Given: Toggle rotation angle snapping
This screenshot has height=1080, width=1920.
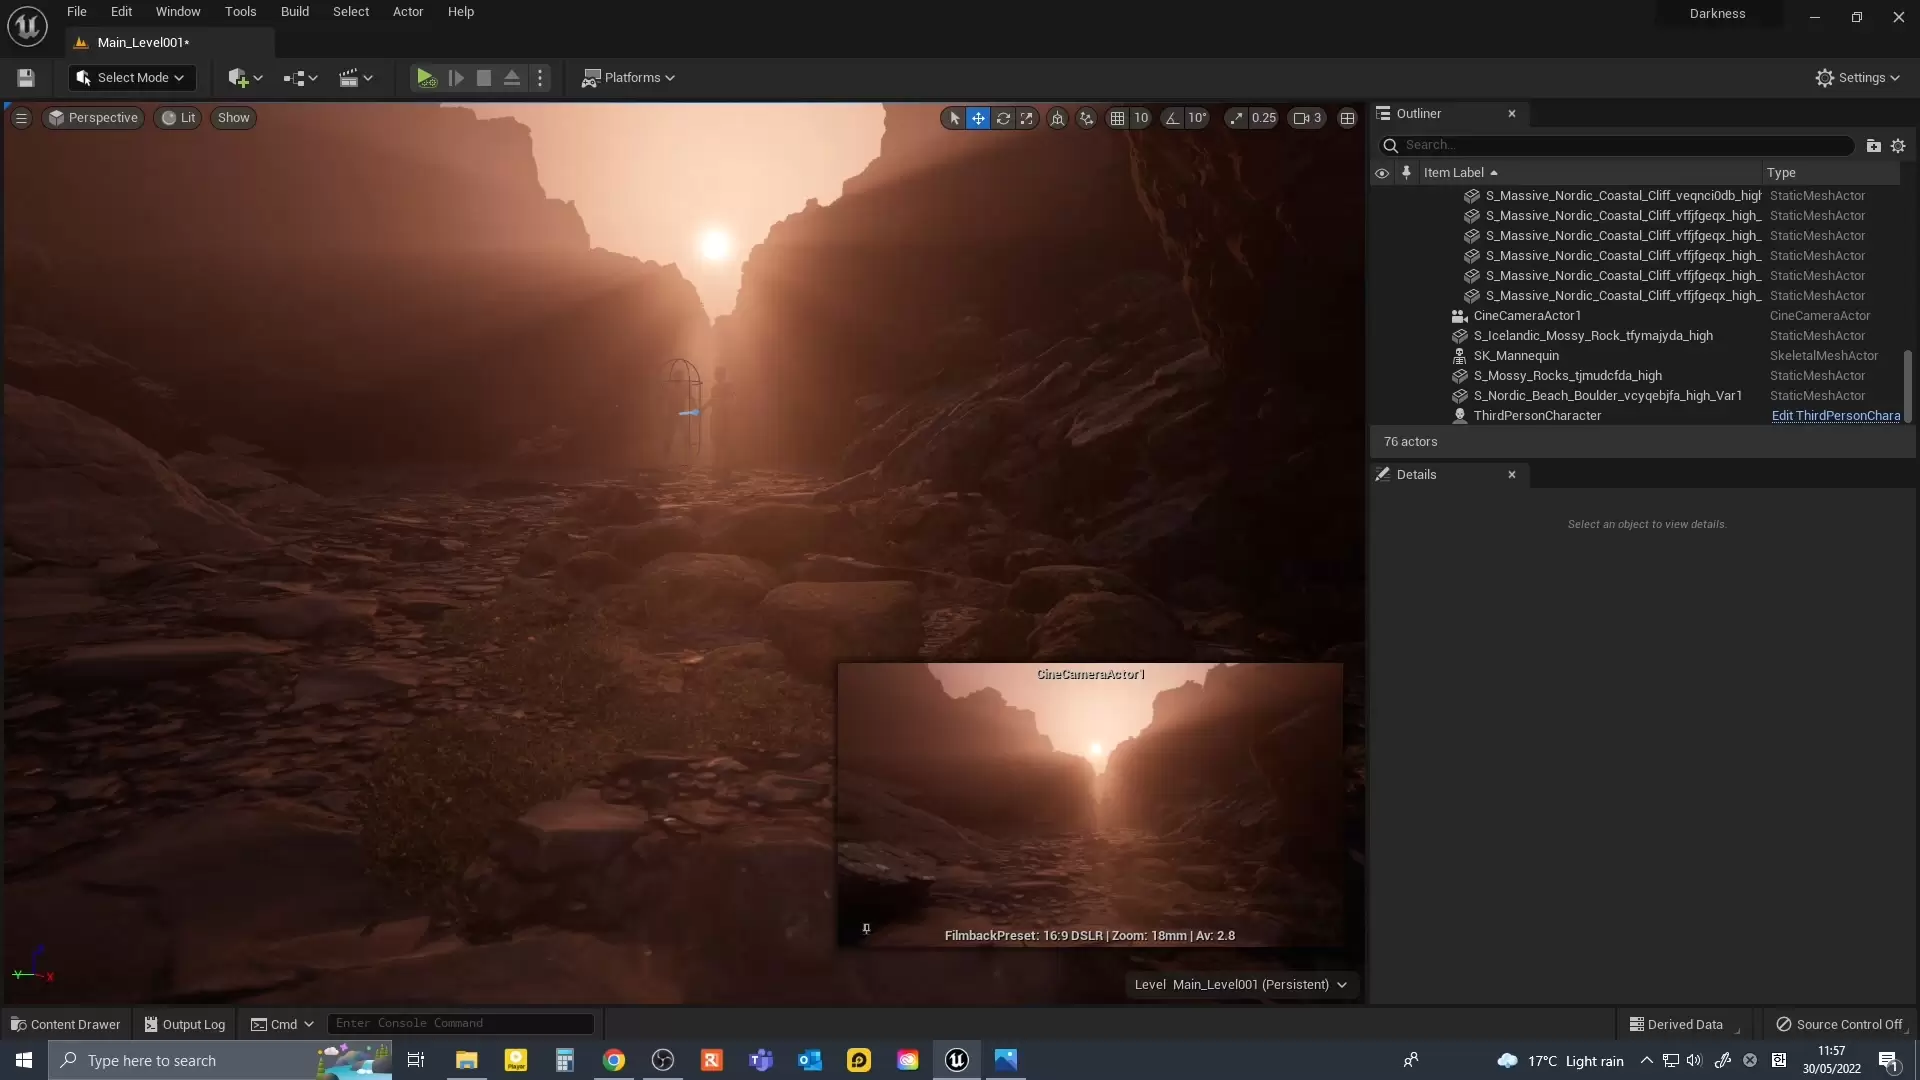Looking at the screenshot, I should click(1172, 118).
